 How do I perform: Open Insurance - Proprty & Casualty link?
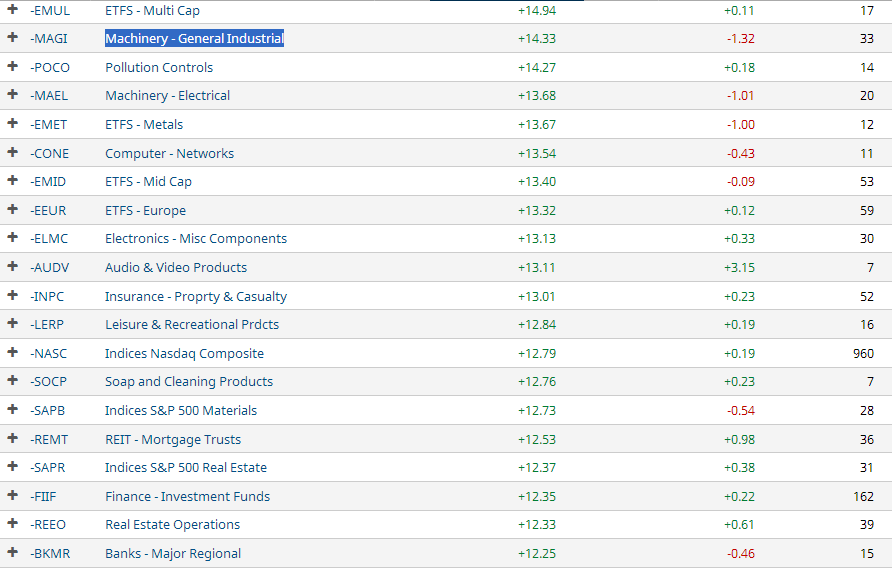(x=196, y=296)
